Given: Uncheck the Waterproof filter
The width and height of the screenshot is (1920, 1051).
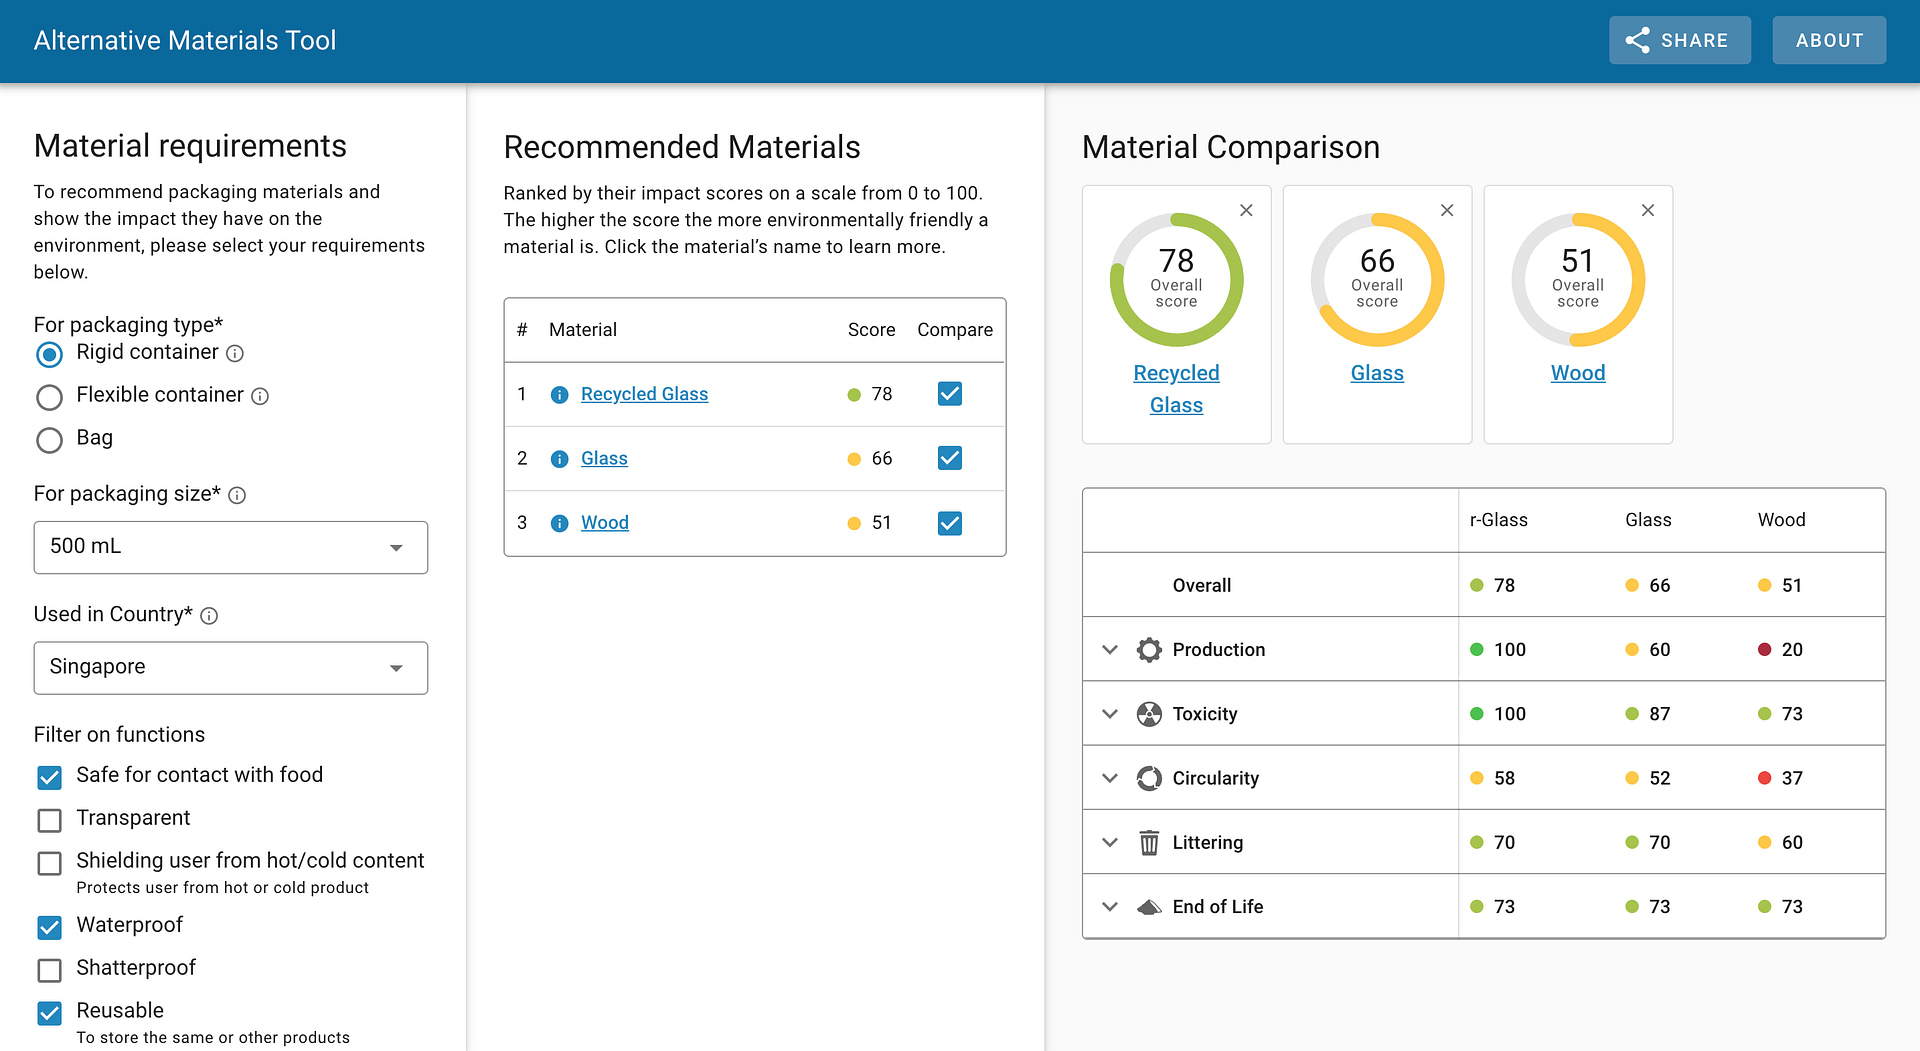Looking at the screenshot, I should (x=49, y=927).
